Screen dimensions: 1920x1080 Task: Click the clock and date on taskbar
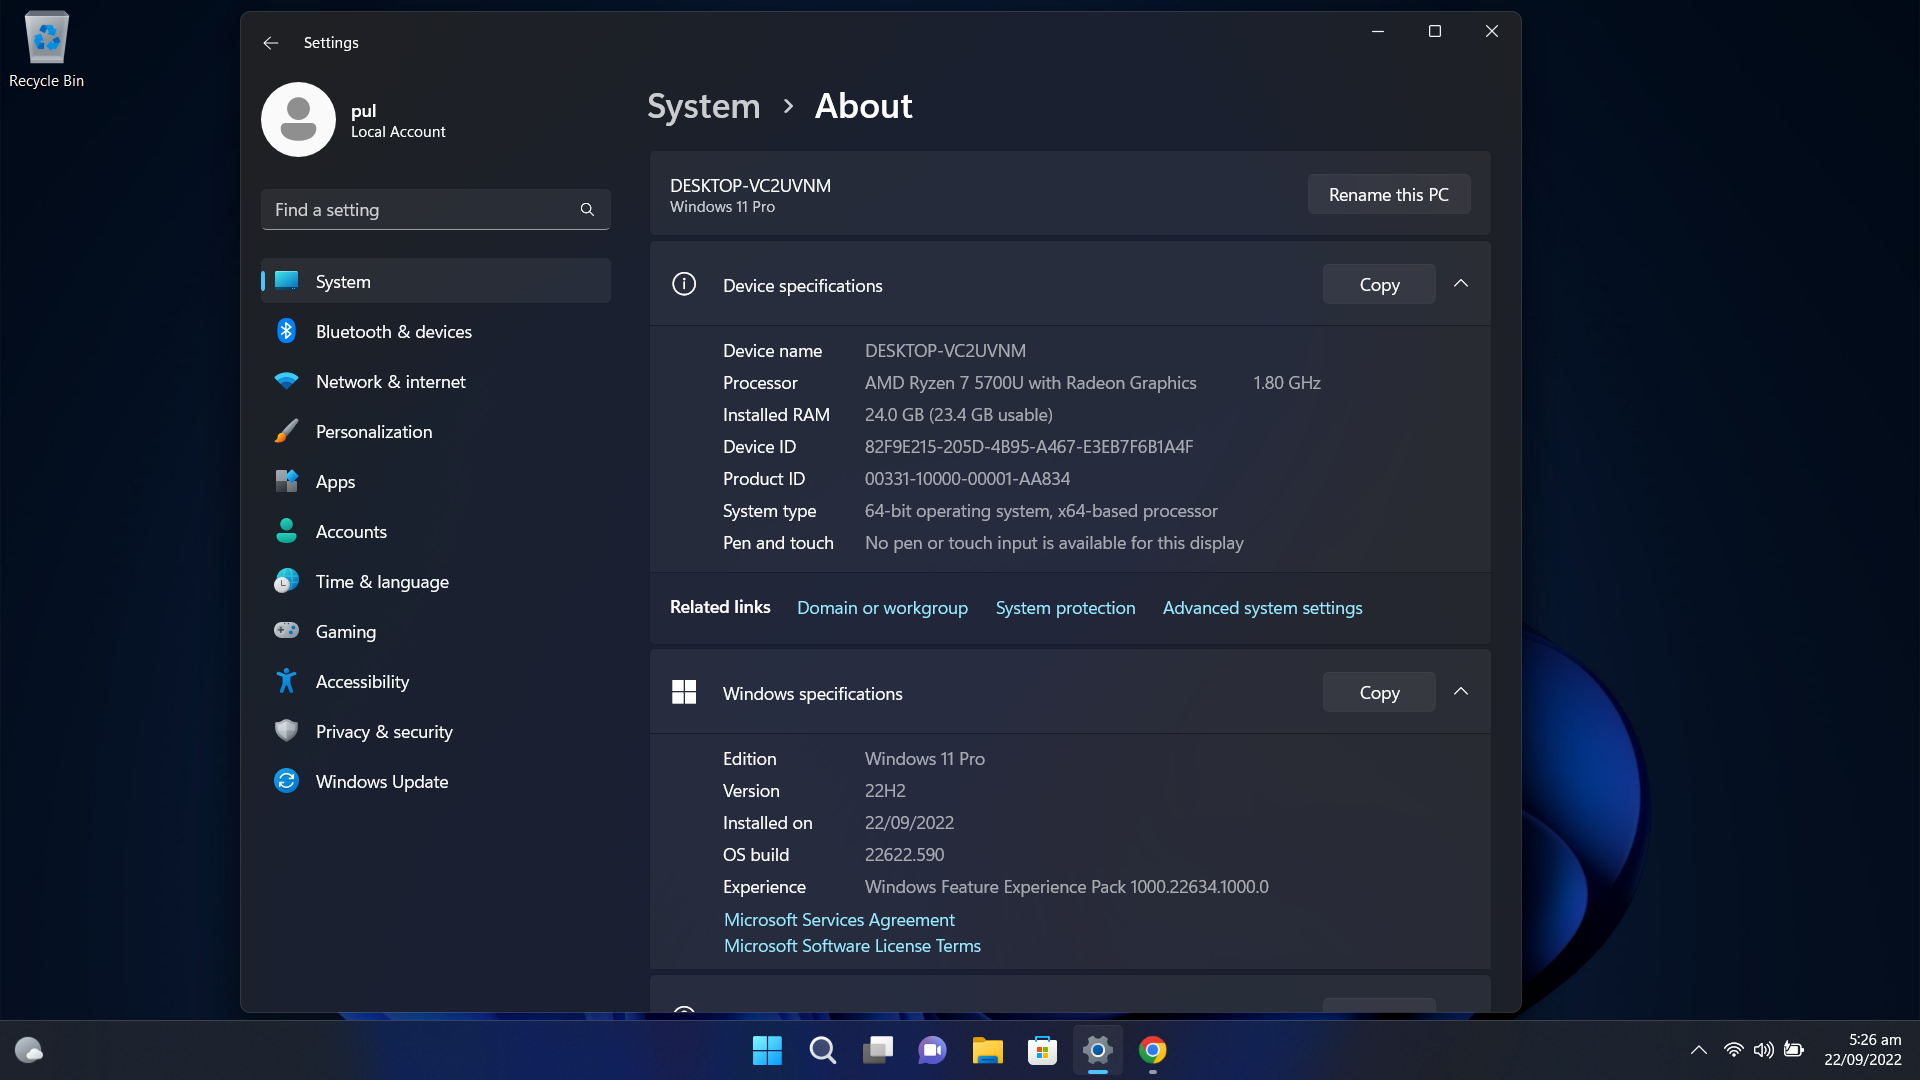(1862, 1050)
